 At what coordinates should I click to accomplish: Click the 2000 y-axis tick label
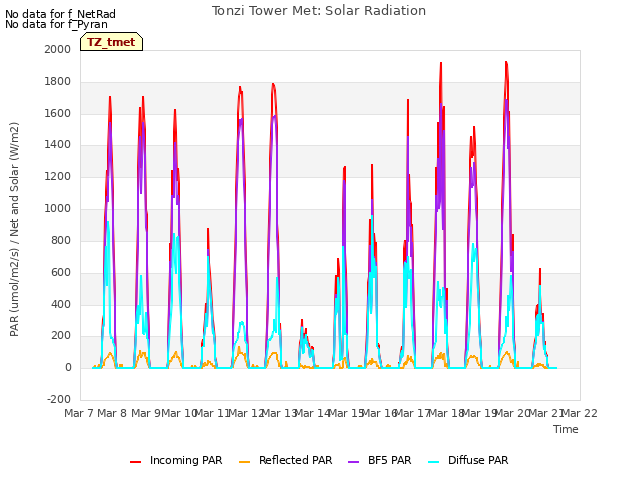pos(58,49)
